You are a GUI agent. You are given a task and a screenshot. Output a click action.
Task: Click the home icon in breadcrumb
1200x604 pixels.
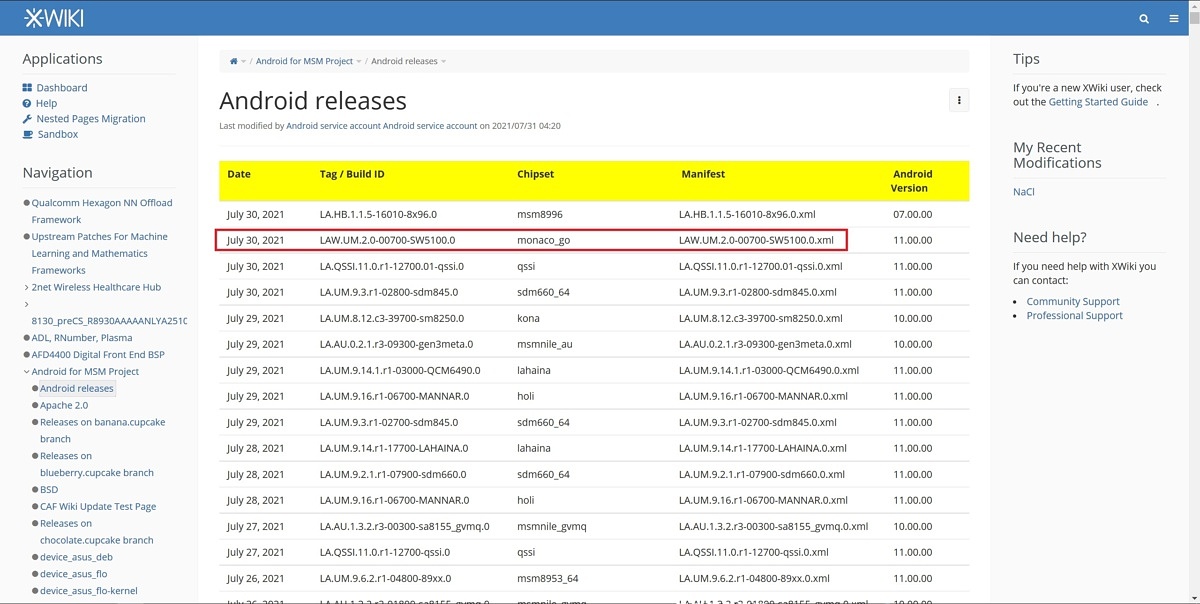(x=233, y=61)
